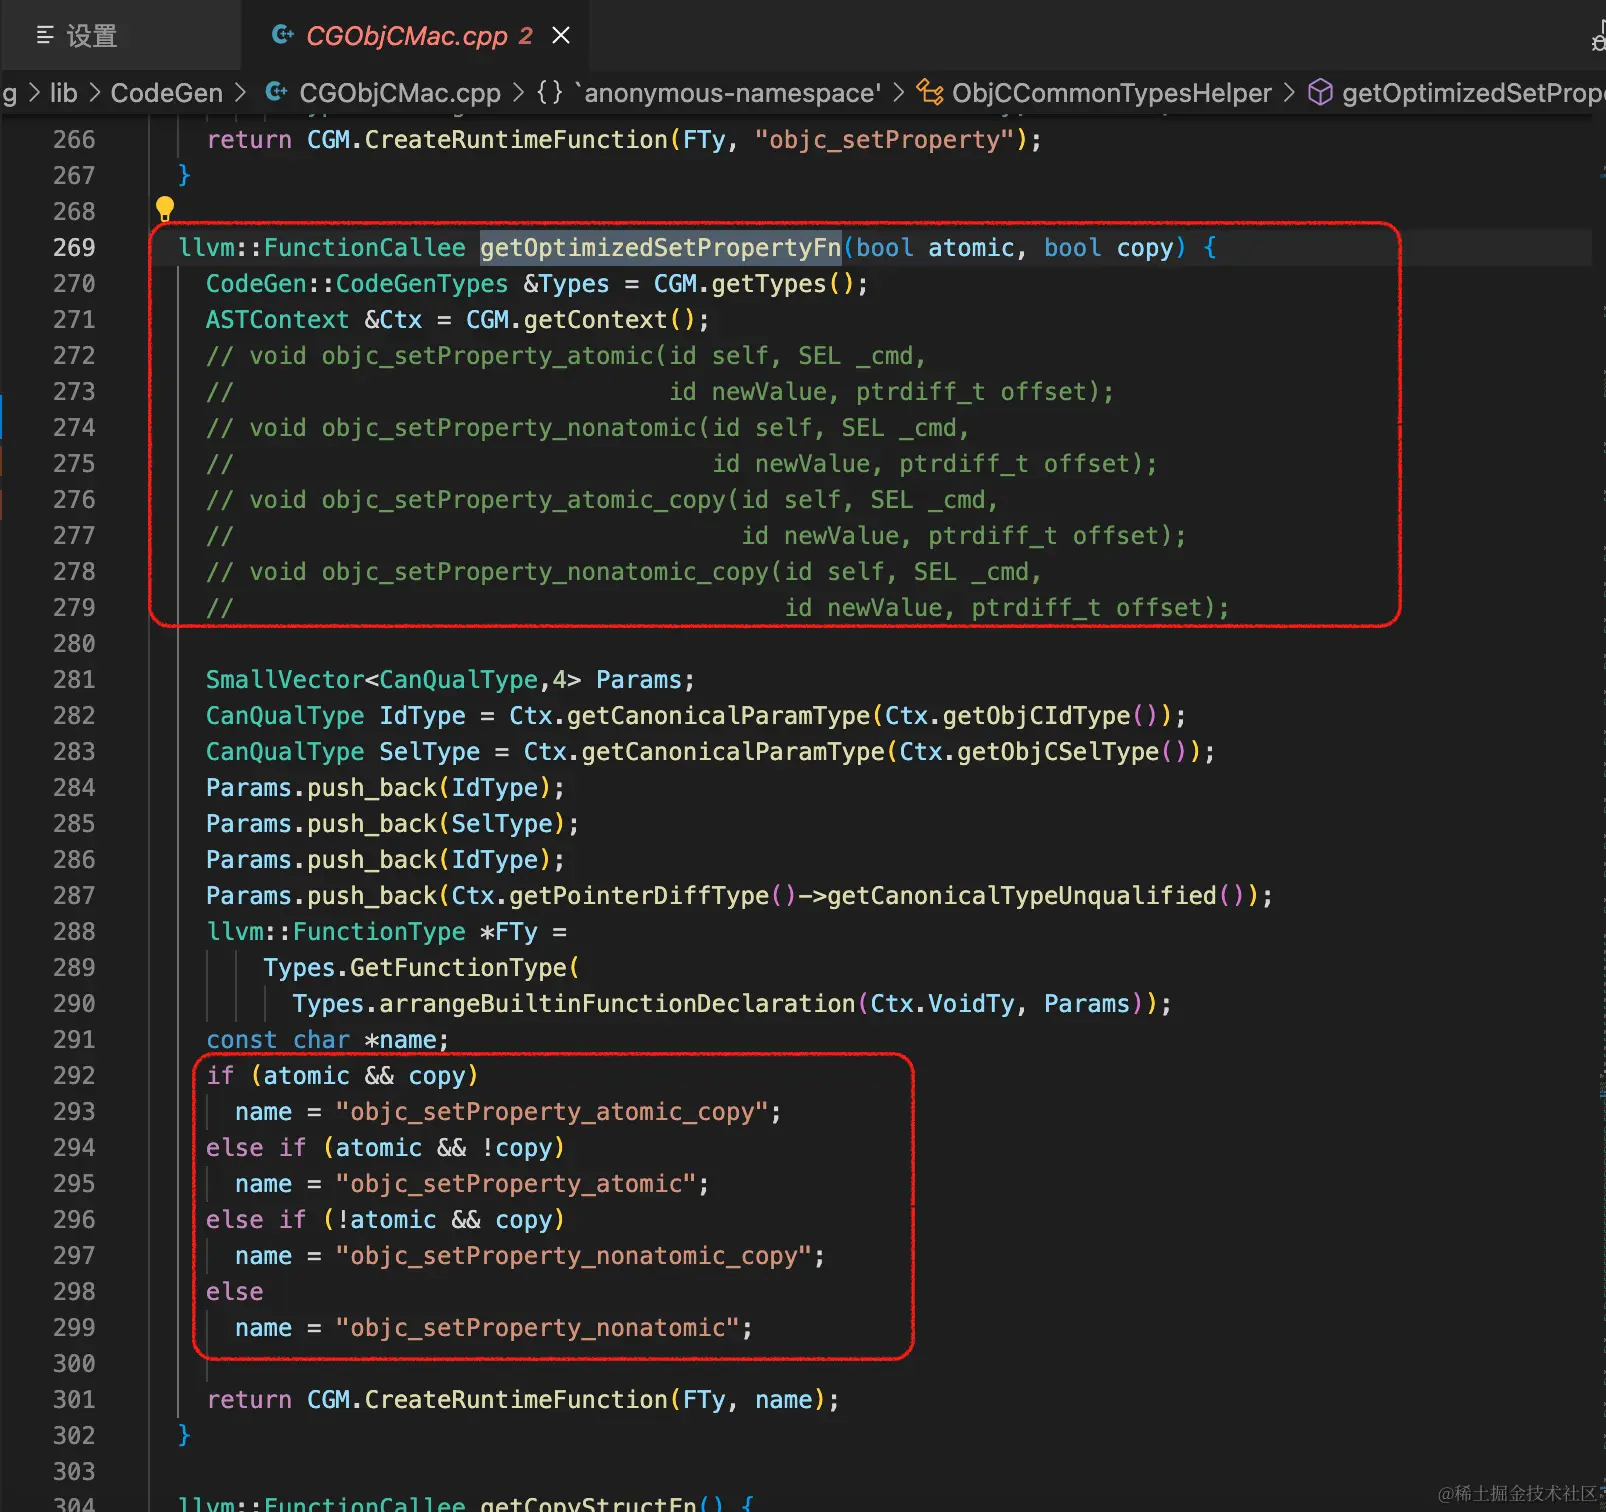Click the "objc_setProperty_atomic_copy" string literal
1606x1512 pixels.
pos(551,1111)
